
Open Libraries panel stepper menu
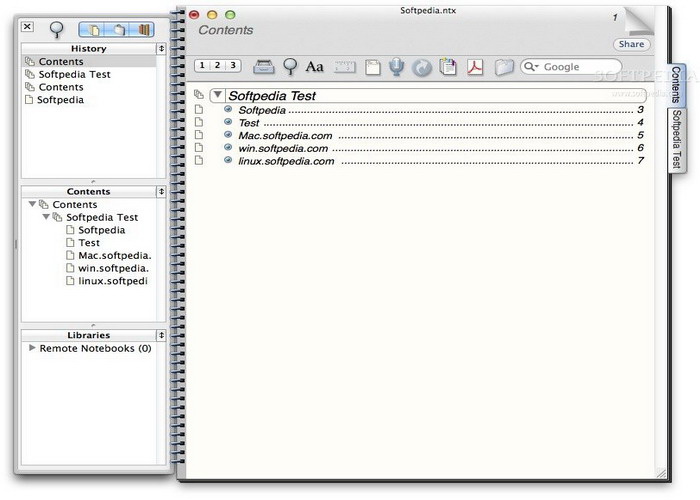coord(161,335)
